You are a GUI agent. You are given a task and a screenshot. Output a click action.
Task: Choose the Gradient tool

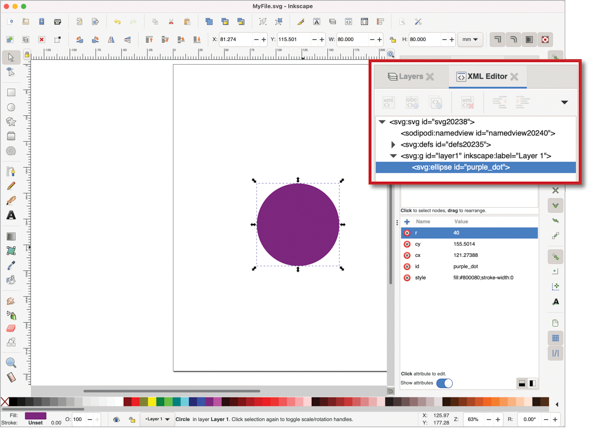[x=11, y=236]
